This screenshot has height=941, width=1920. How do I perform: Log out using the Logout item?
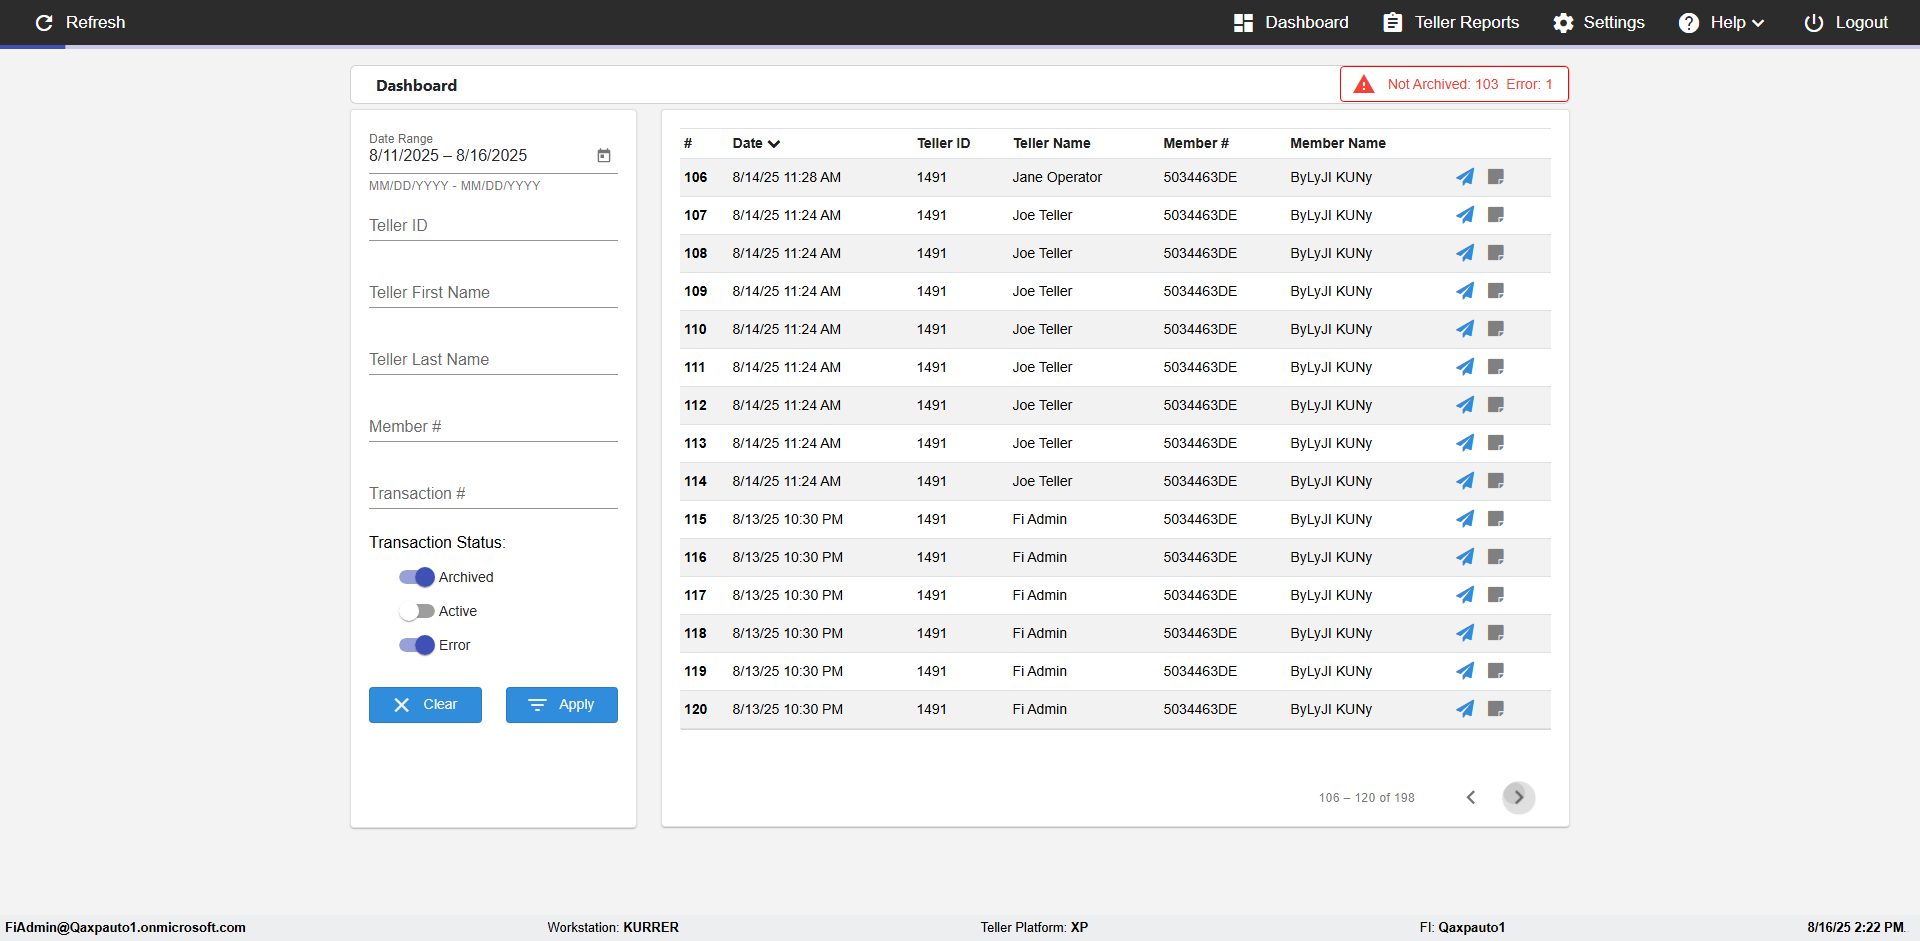pos(1846,22)
